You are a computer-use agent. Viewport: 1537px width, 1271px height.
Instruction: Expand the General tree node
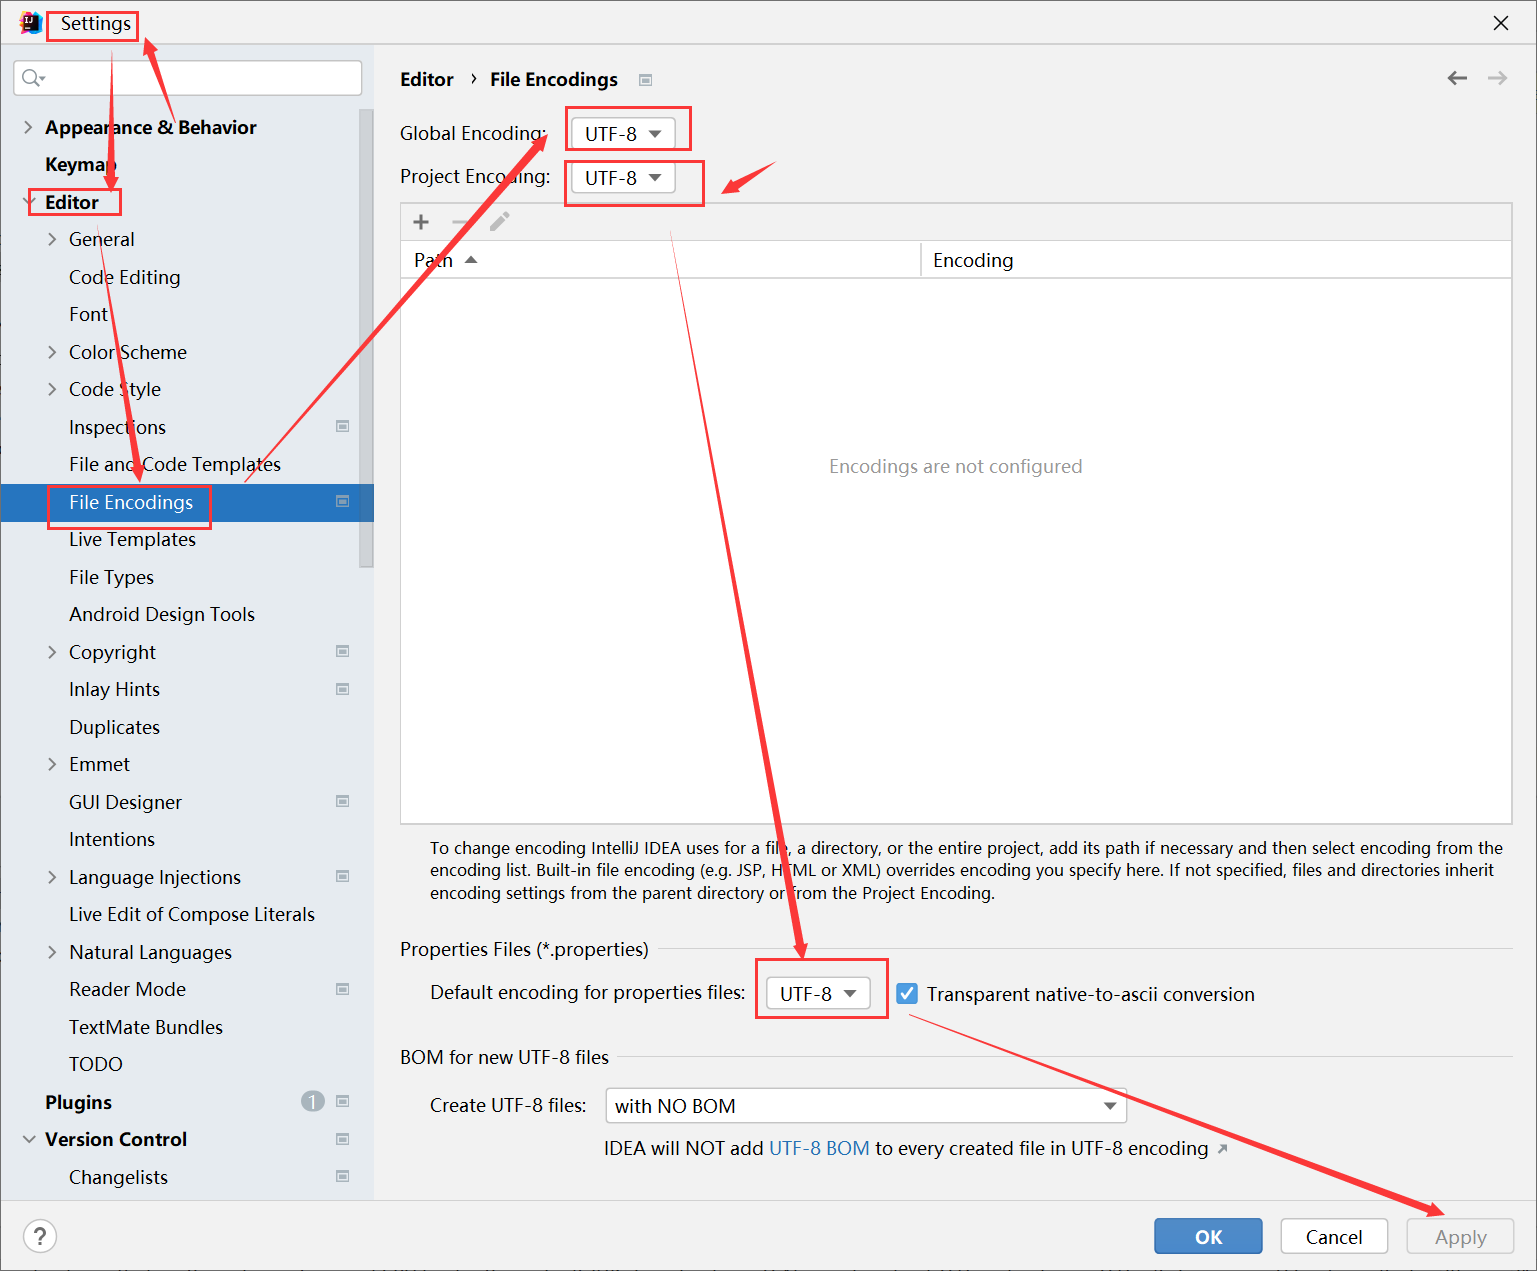click(x=52, y=239)
